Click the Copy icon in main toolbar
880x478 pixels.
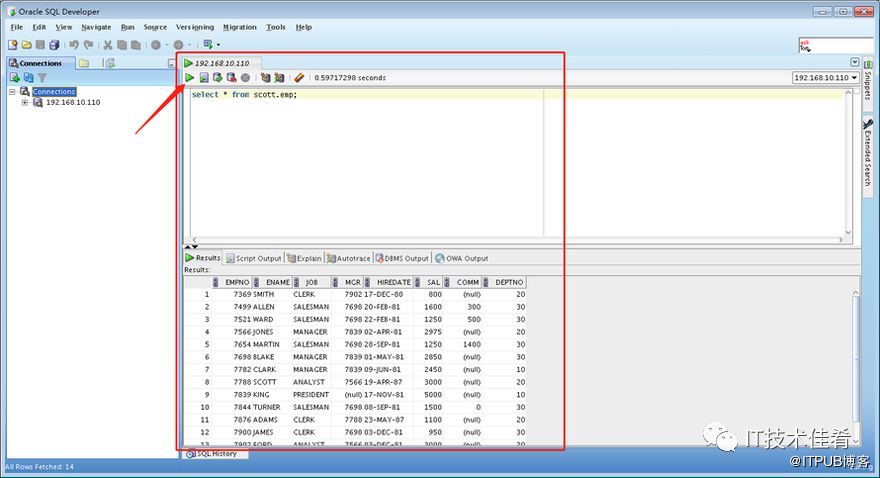(122, 44)
